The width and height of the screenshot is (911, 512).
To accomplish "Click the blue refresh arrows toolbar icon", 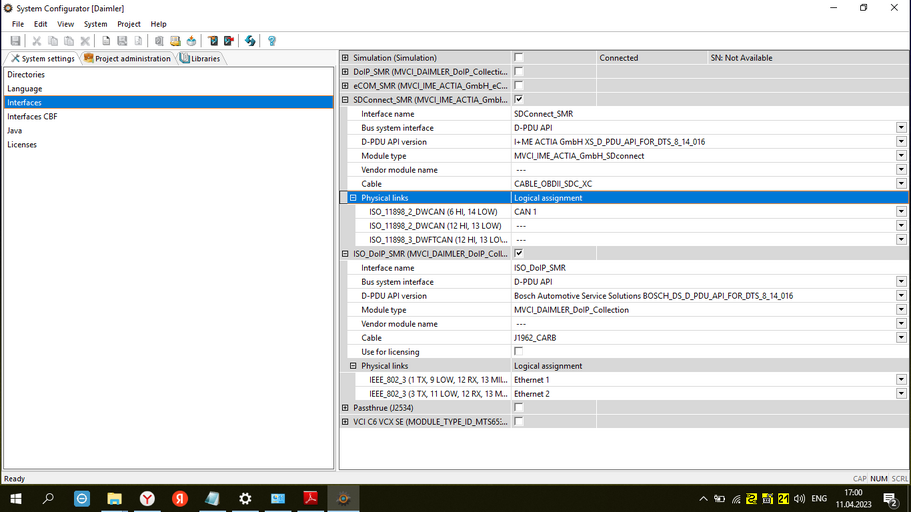I will (250, 41).
